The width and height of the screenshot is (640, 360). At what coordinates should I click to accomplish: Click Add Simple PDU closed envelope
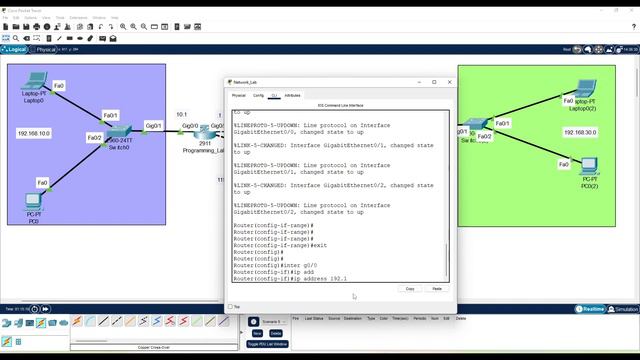pyautogui.click(x=102, y=38)
